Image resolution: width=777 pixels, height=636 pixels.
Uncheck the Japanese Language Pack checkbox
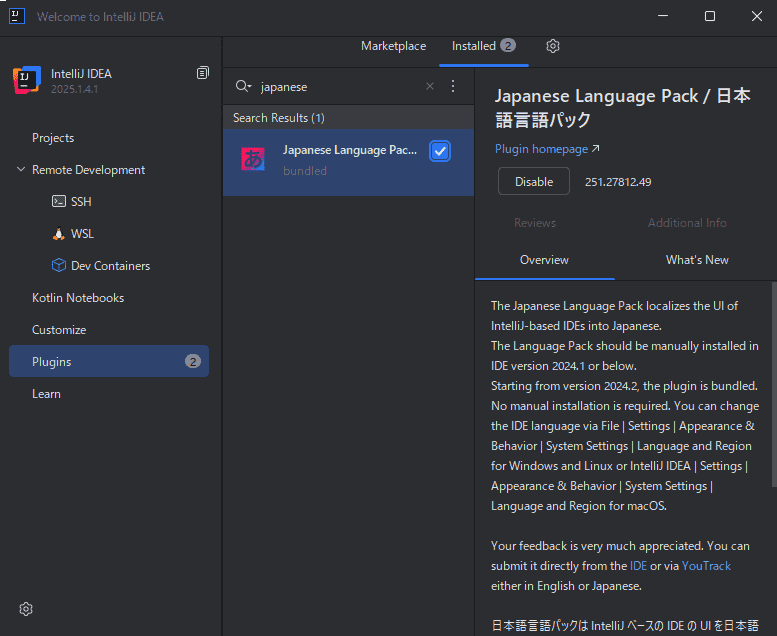[440, 151]
